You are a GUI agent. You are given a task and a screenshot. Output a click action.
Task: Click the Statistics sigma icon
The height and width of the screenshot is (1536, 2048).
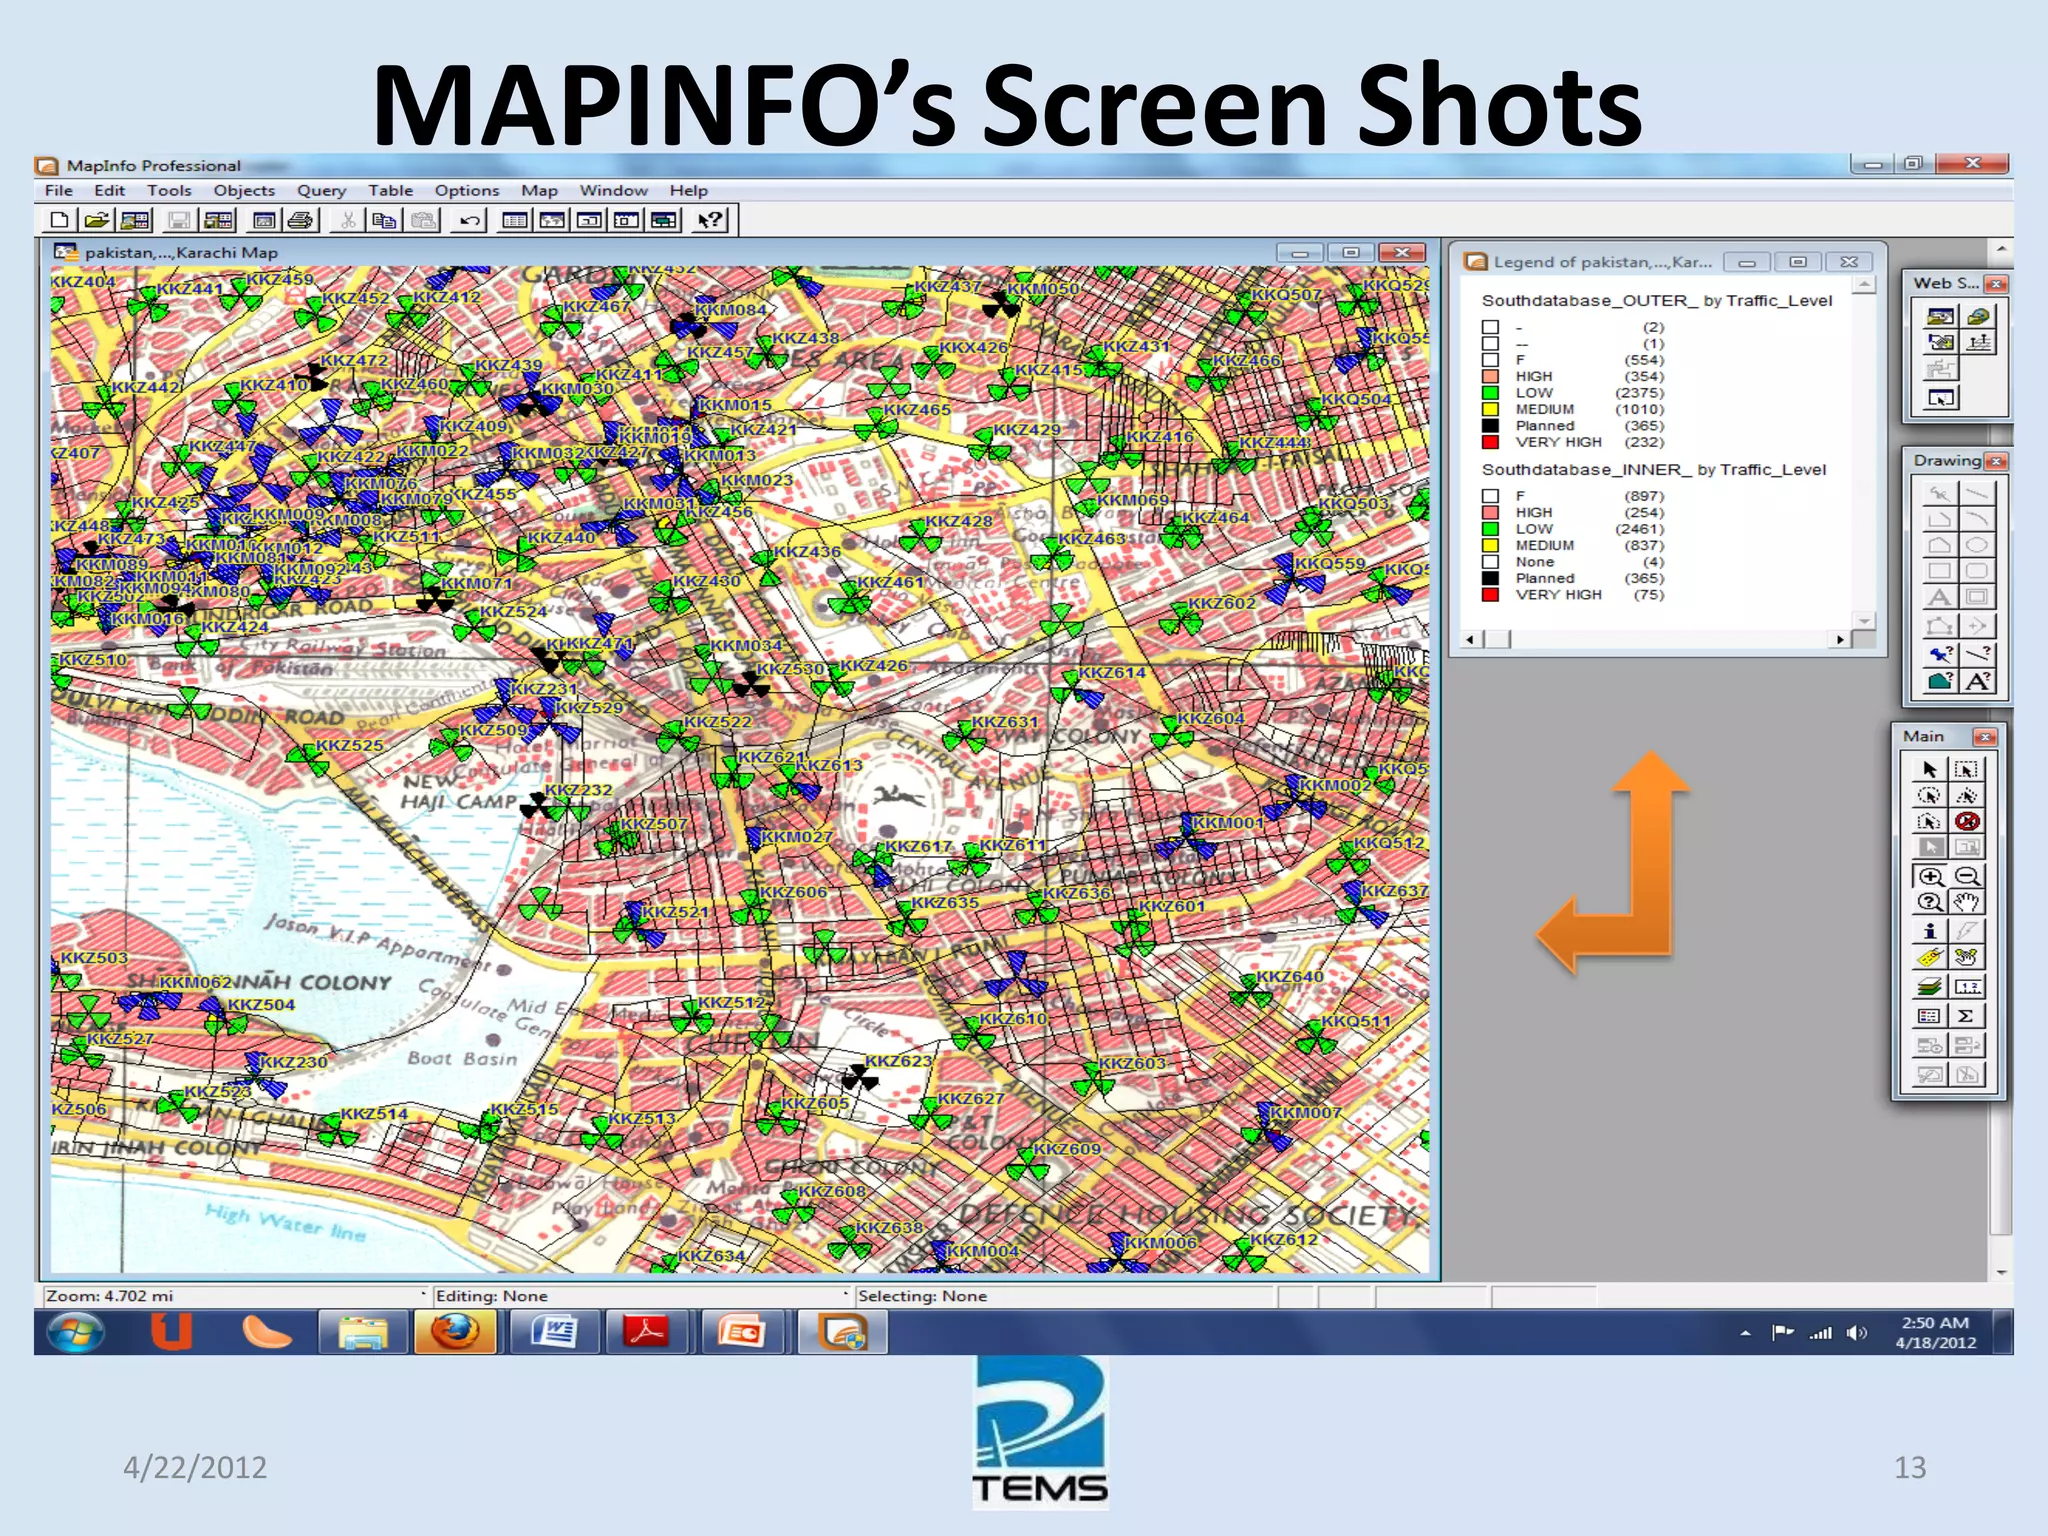tap(1967, 1016)
